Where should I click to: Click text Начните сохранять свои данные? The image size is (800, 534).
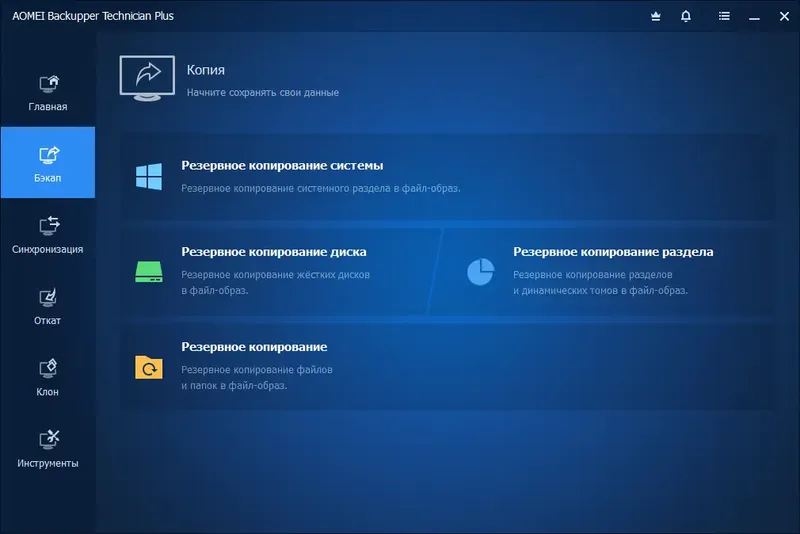263,93
